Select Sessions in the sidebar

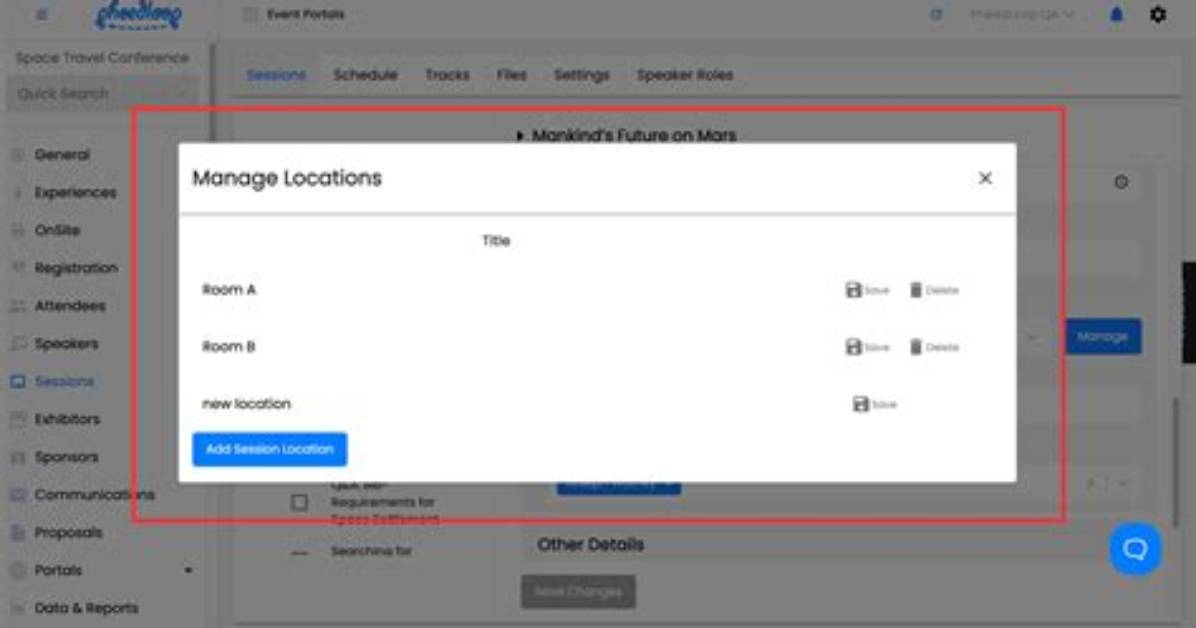tap(64, 382)
